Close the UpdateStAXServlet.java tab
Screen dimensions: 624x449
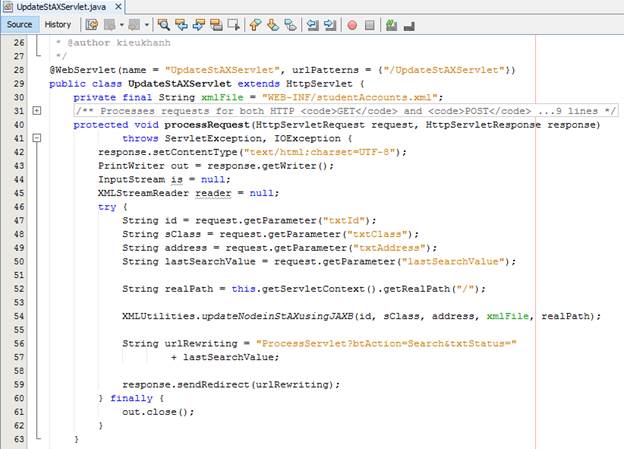click(118, 7)
